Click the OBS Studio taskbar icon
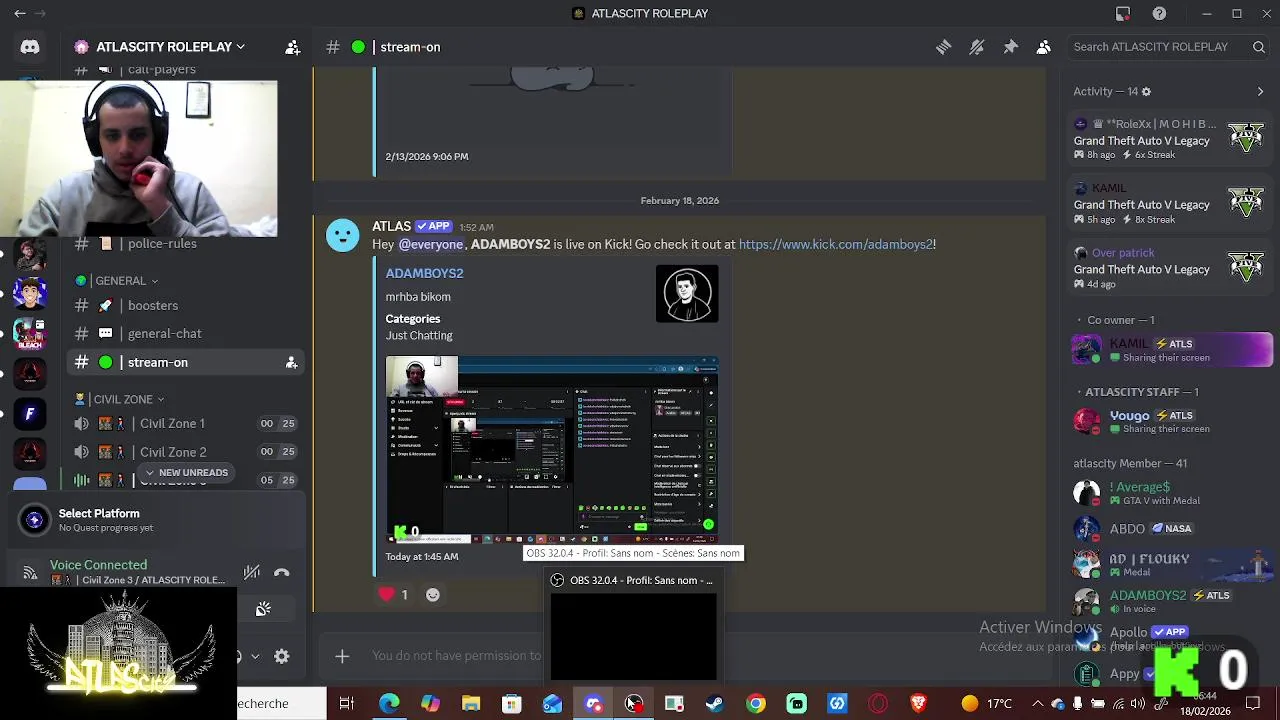 [634, 704]
